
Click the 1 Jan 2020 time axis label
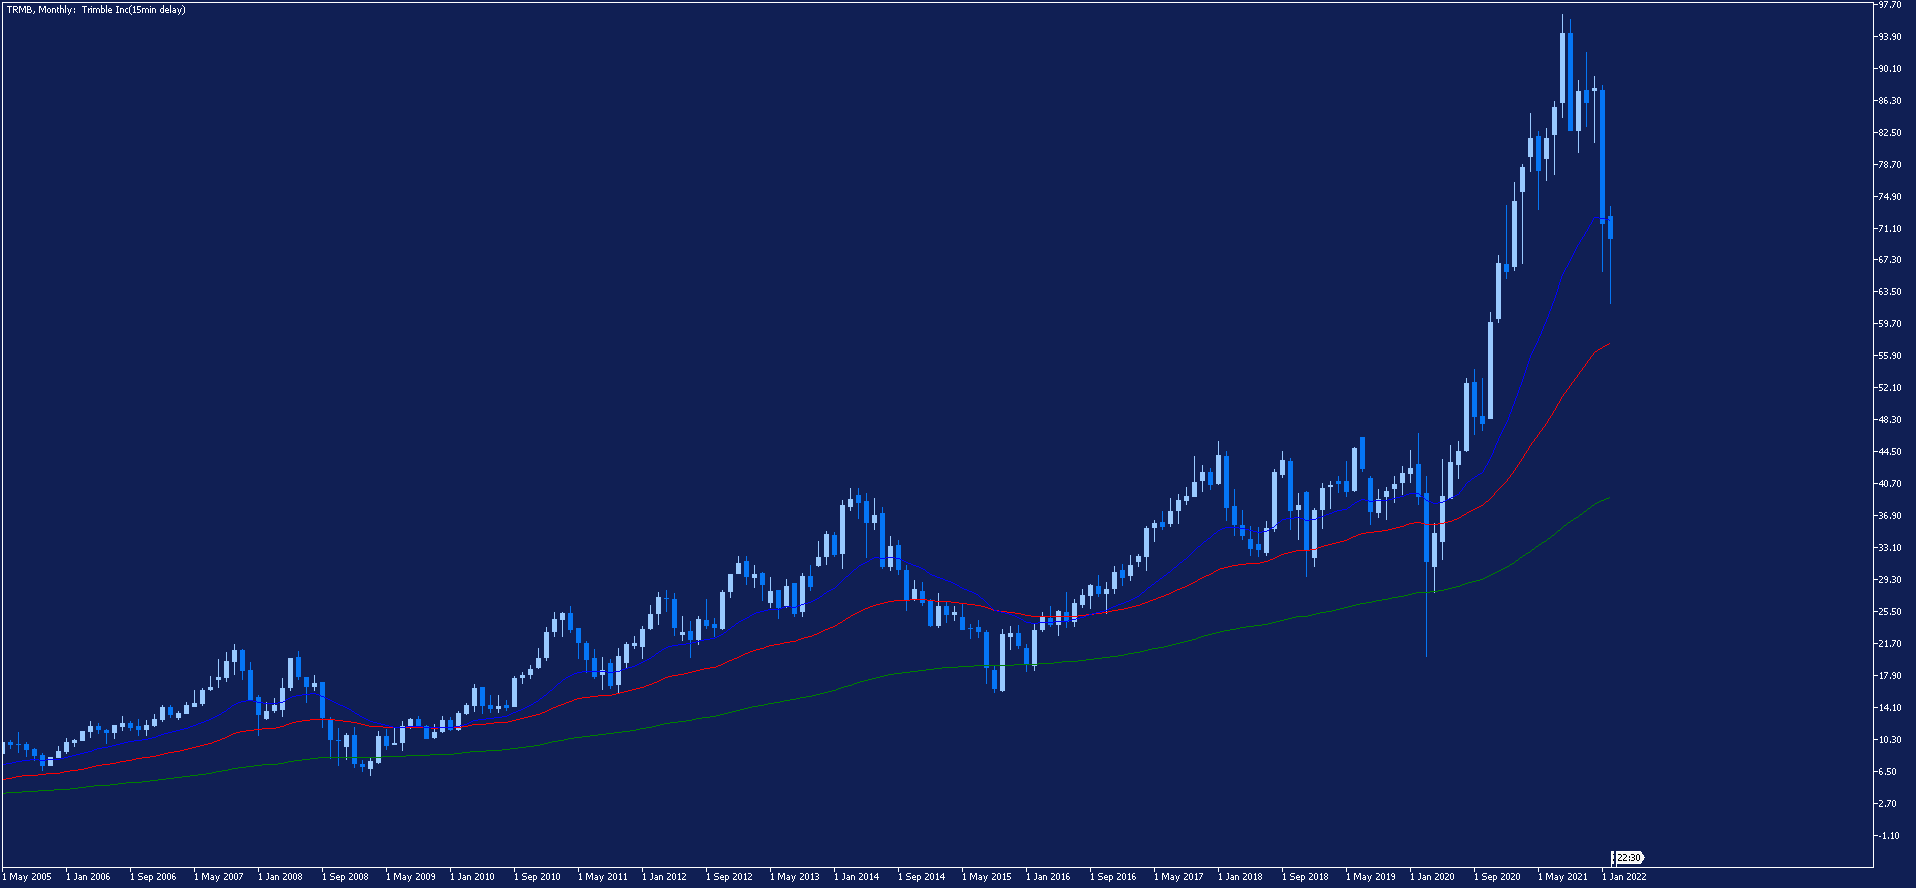tap(1432, 877)
